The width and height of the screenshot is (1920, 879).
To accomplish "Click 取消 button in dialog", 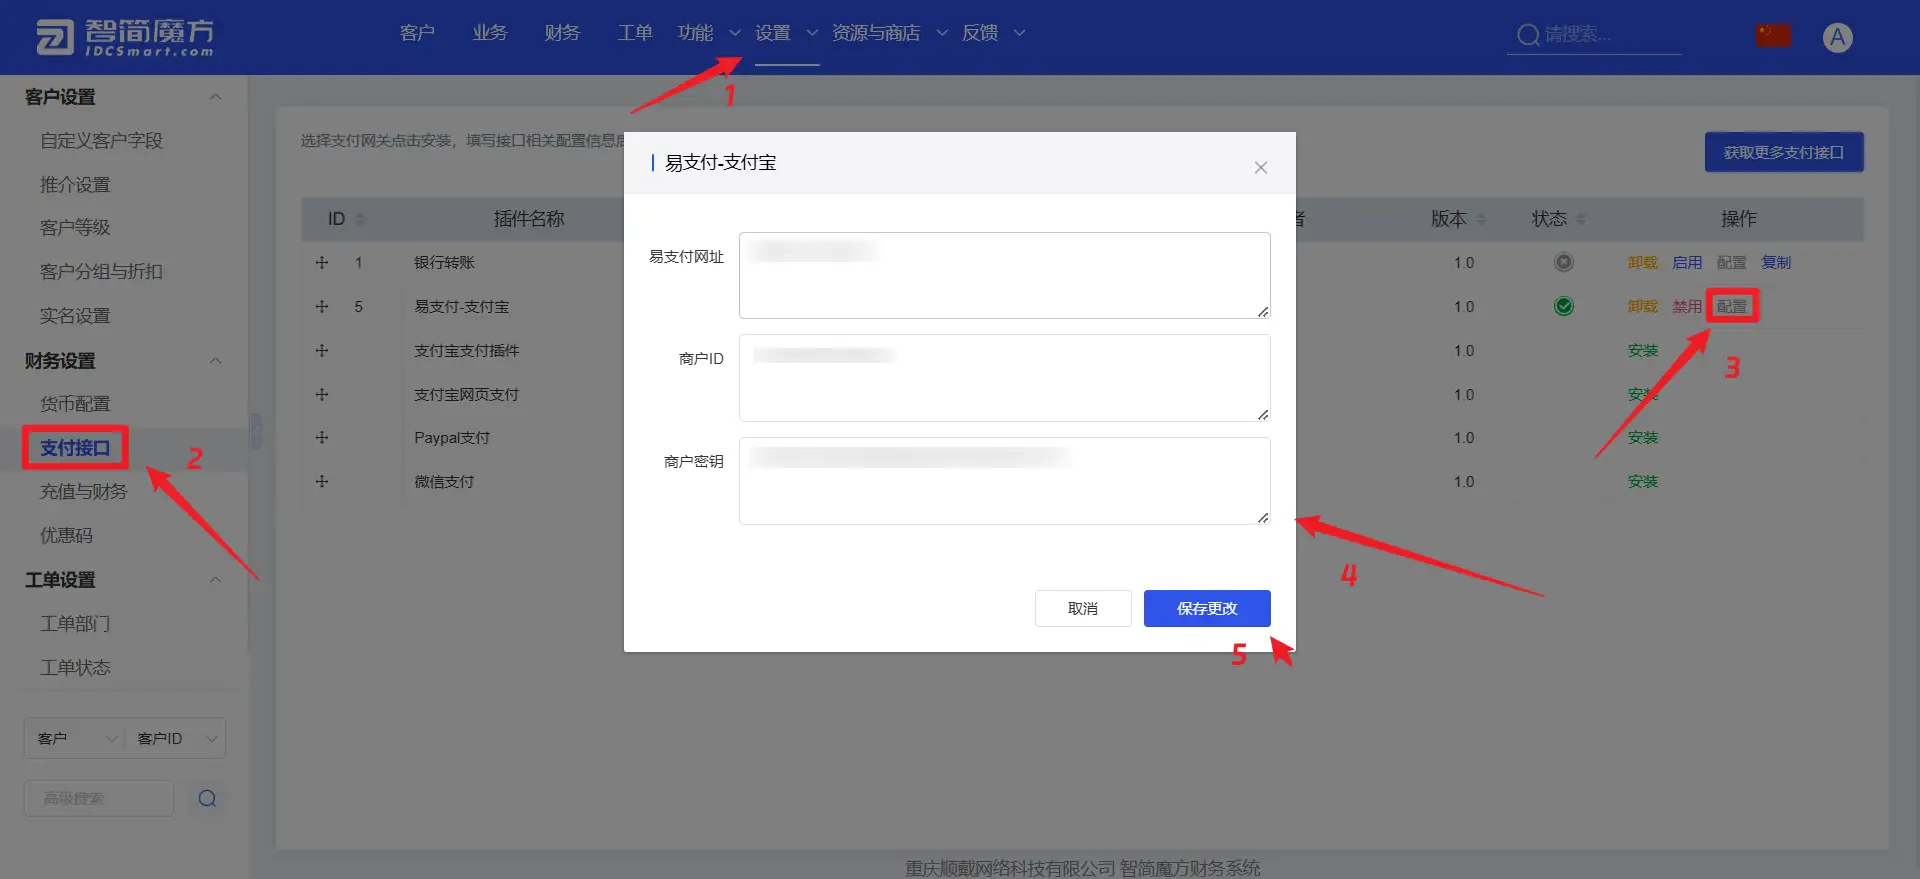I will point(1083,608).
